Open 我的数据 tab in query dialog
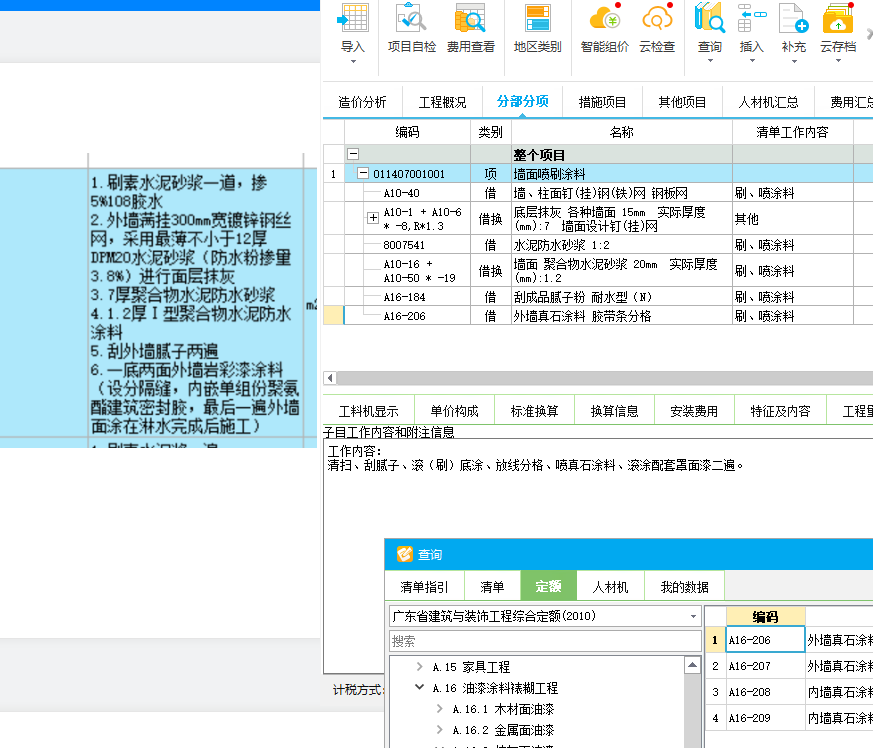 [x=684, y=586]
